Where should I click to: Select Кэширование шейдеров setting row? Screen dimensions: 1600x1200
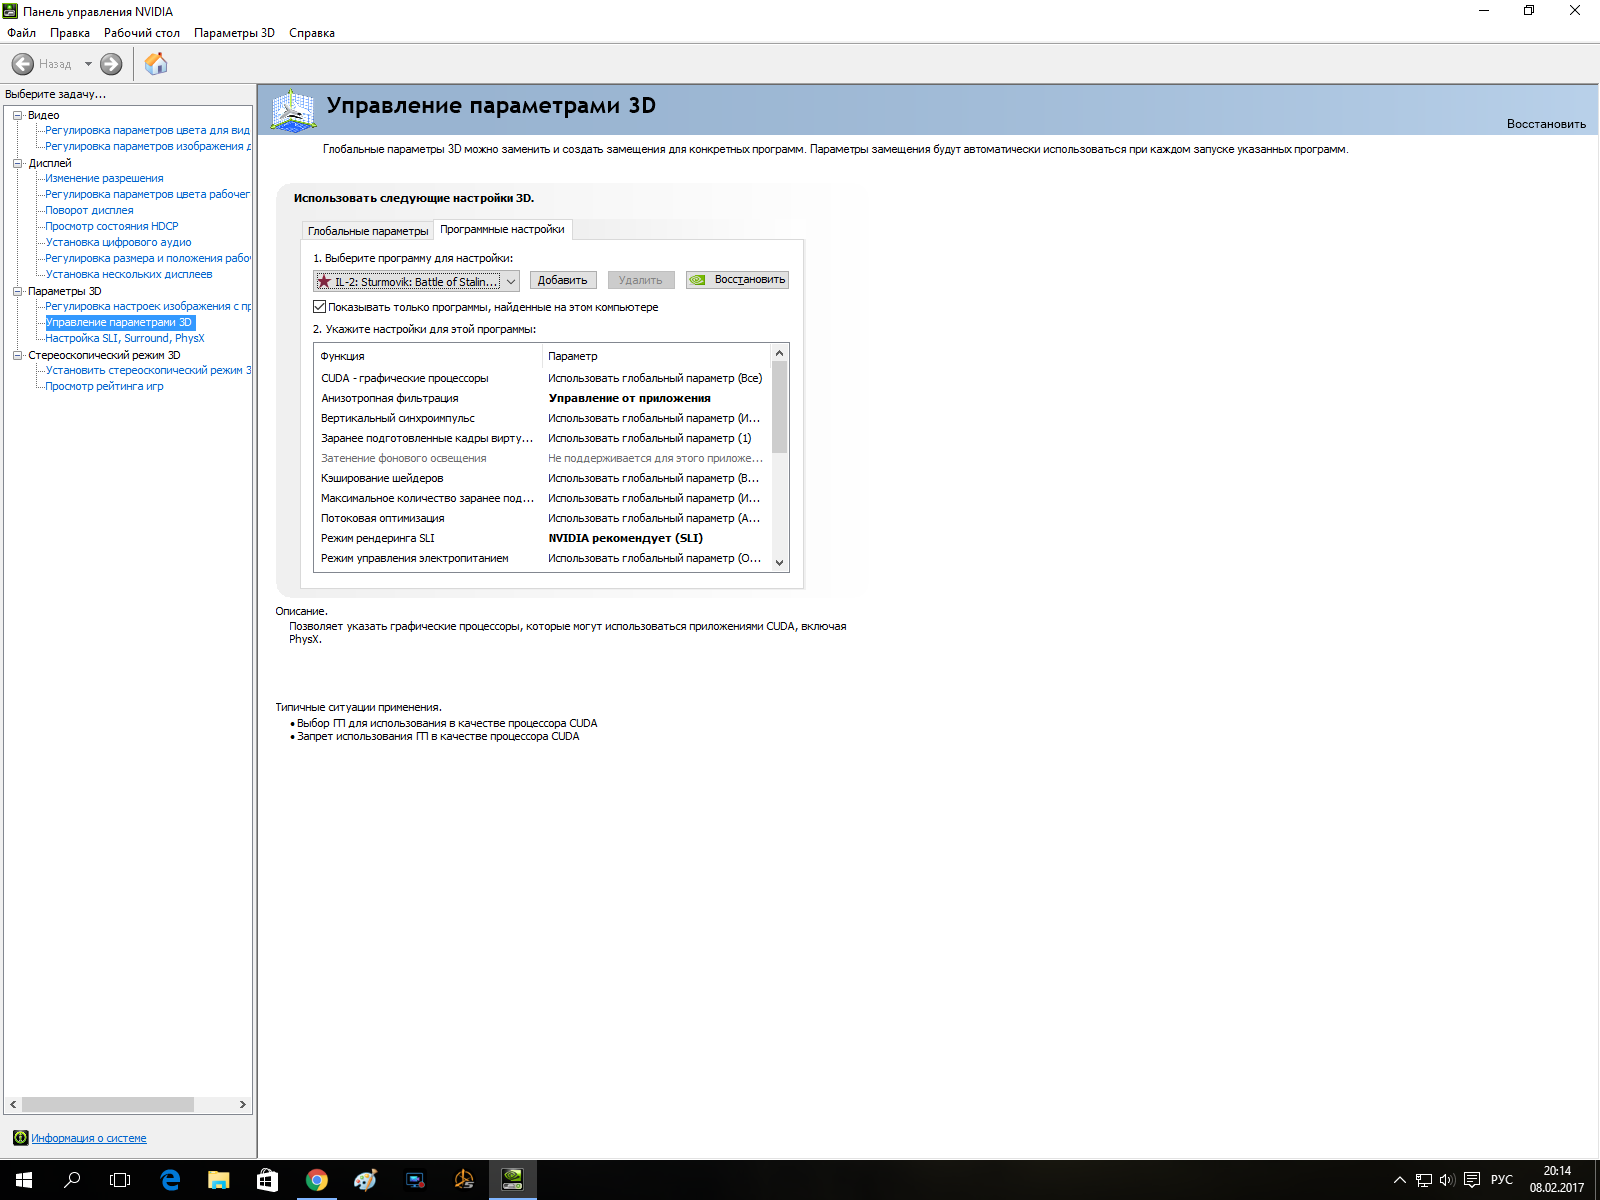coord(543,478)
